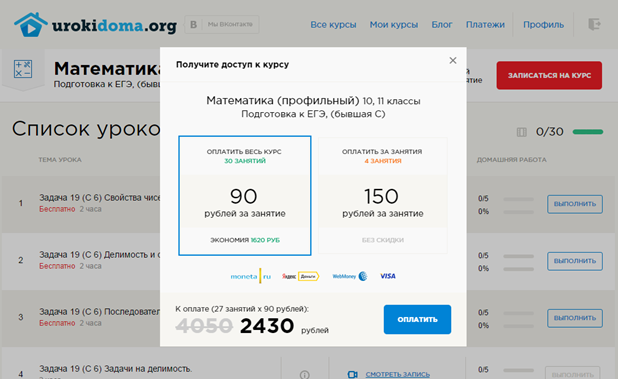This screenshot has width=618, height=379.
Task: Click the crossed-out 4050 price
Action: coord(204,326)
